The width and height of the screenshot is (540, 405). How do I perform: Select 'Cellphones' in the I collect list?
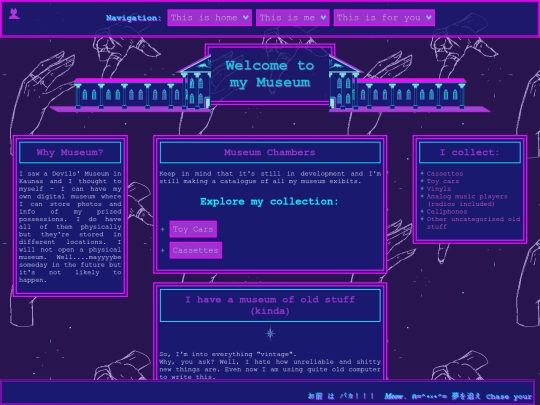447,211
